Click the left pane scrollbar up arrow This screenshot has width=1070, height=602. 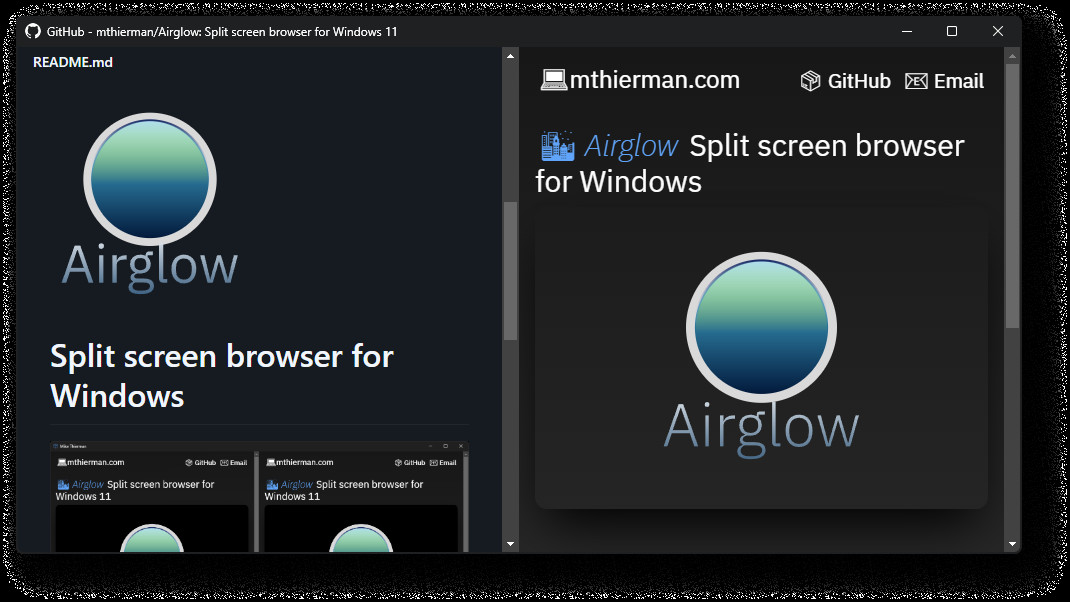coord(510,56)
